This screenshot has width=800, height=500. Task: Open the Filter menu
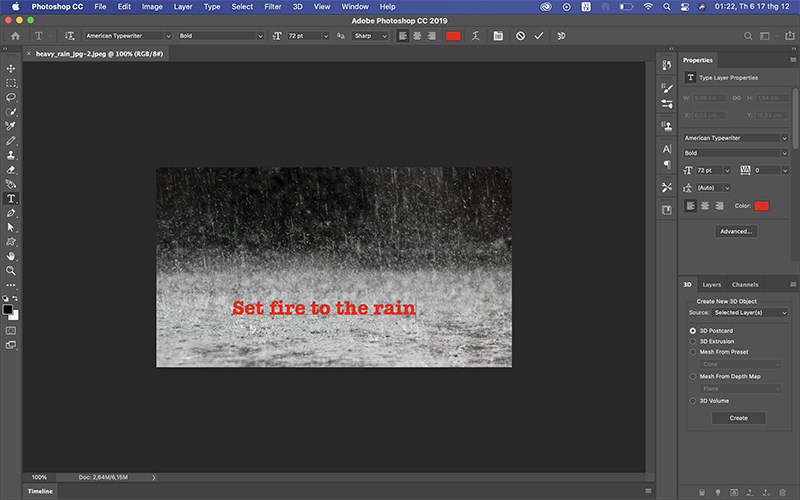(272, 7)
